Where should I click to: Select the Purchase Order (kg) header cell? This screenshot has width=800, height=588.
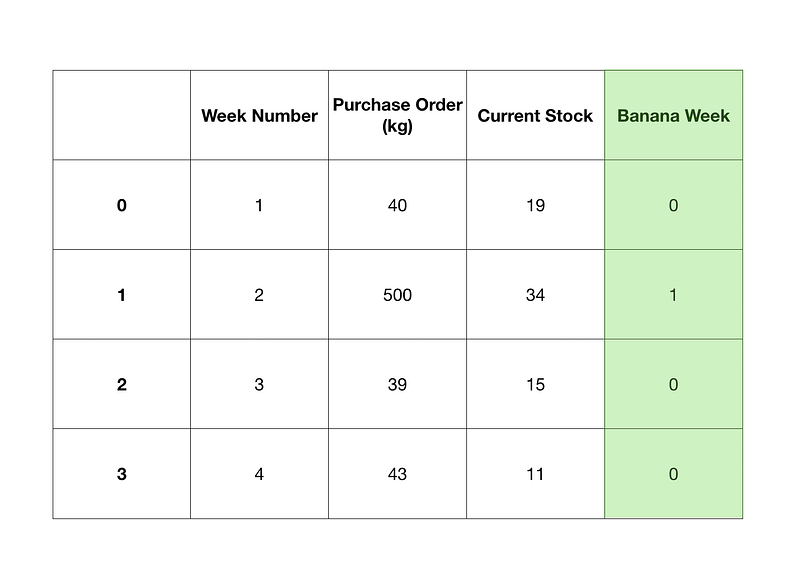point(397,115)
